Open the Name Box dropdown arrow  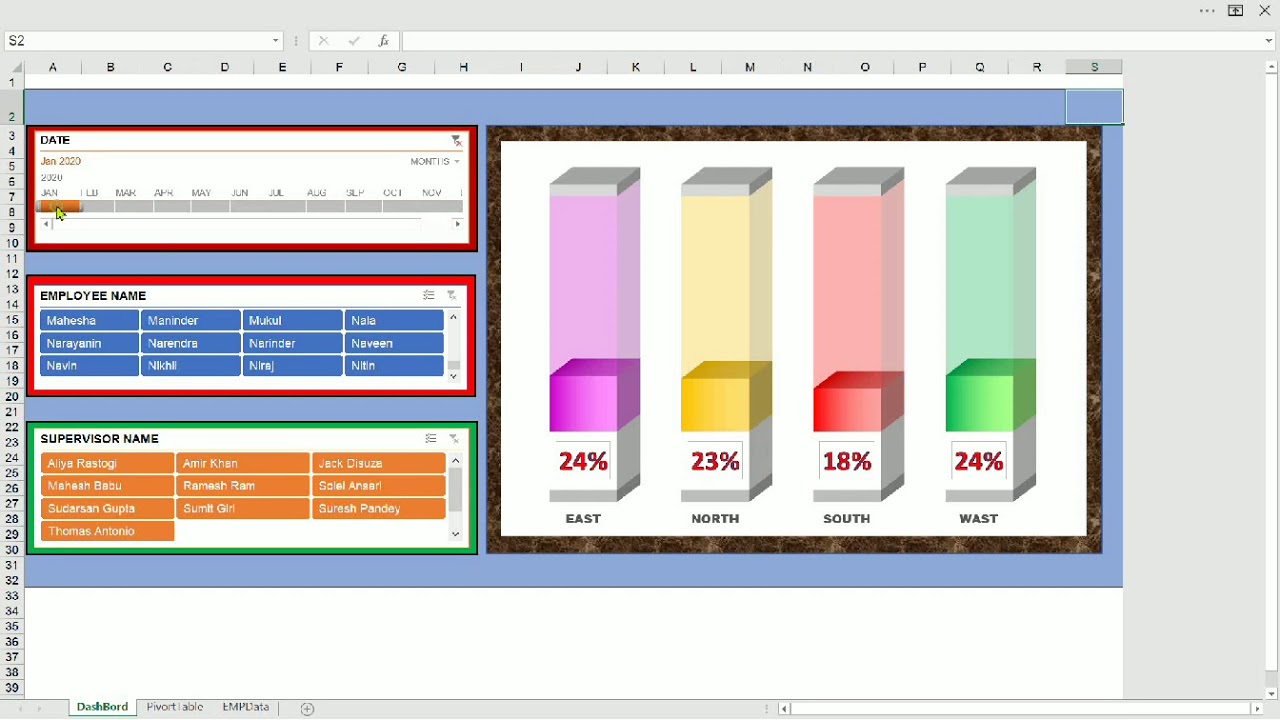(x=276, y=41)
